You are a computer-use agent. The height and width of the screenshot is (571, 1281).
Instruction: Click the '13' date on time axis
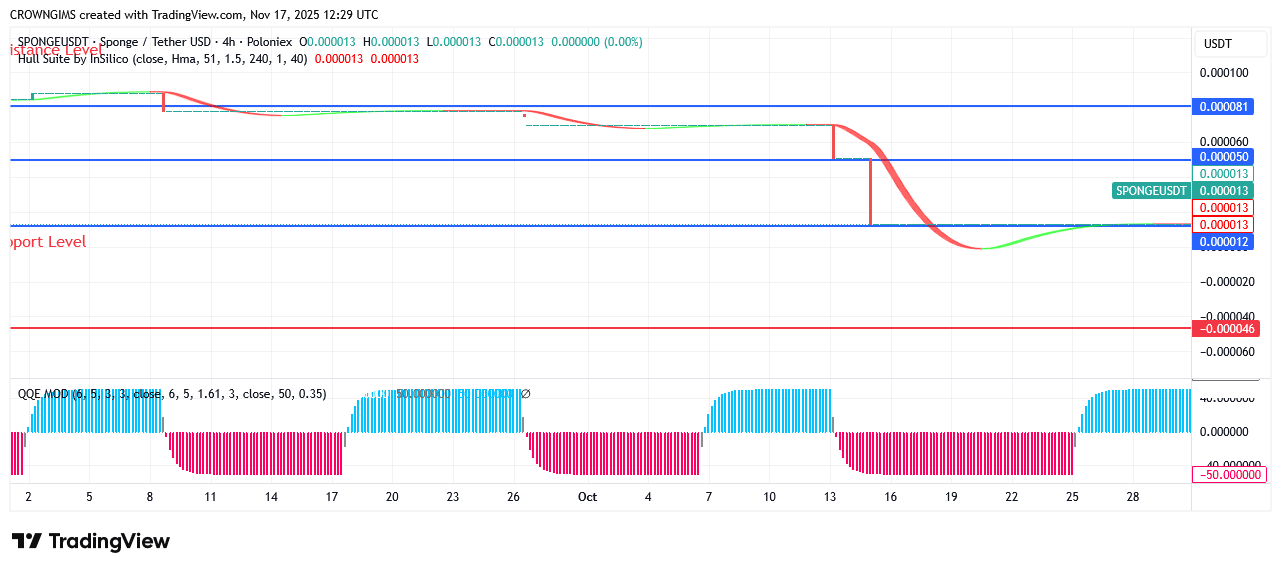tap(830, 497)
